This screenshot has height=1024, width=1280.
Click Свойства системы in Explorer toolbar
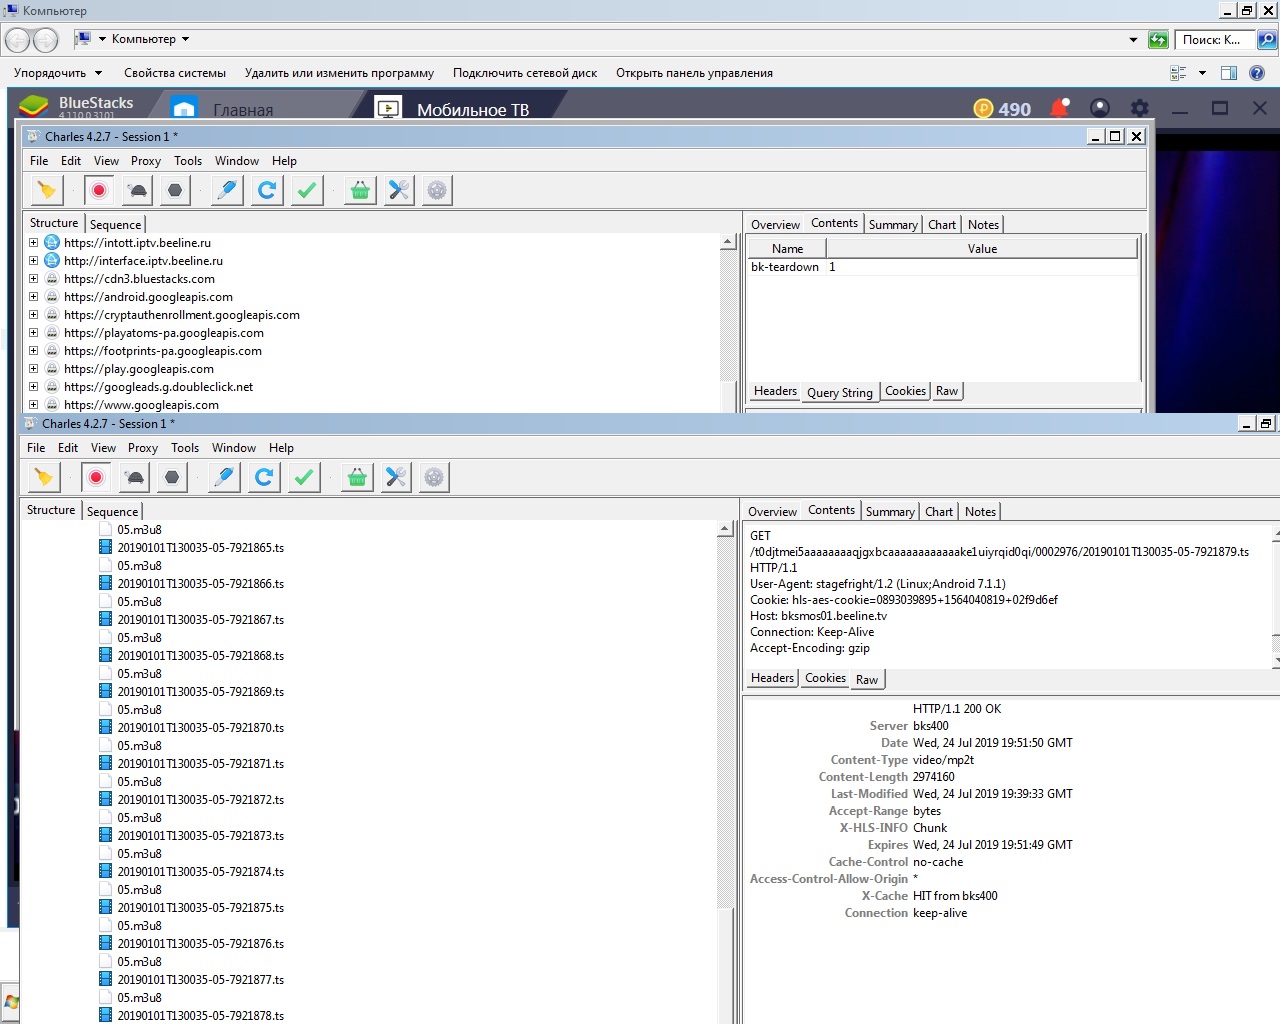pyautogui.click(x=175, y=73)
